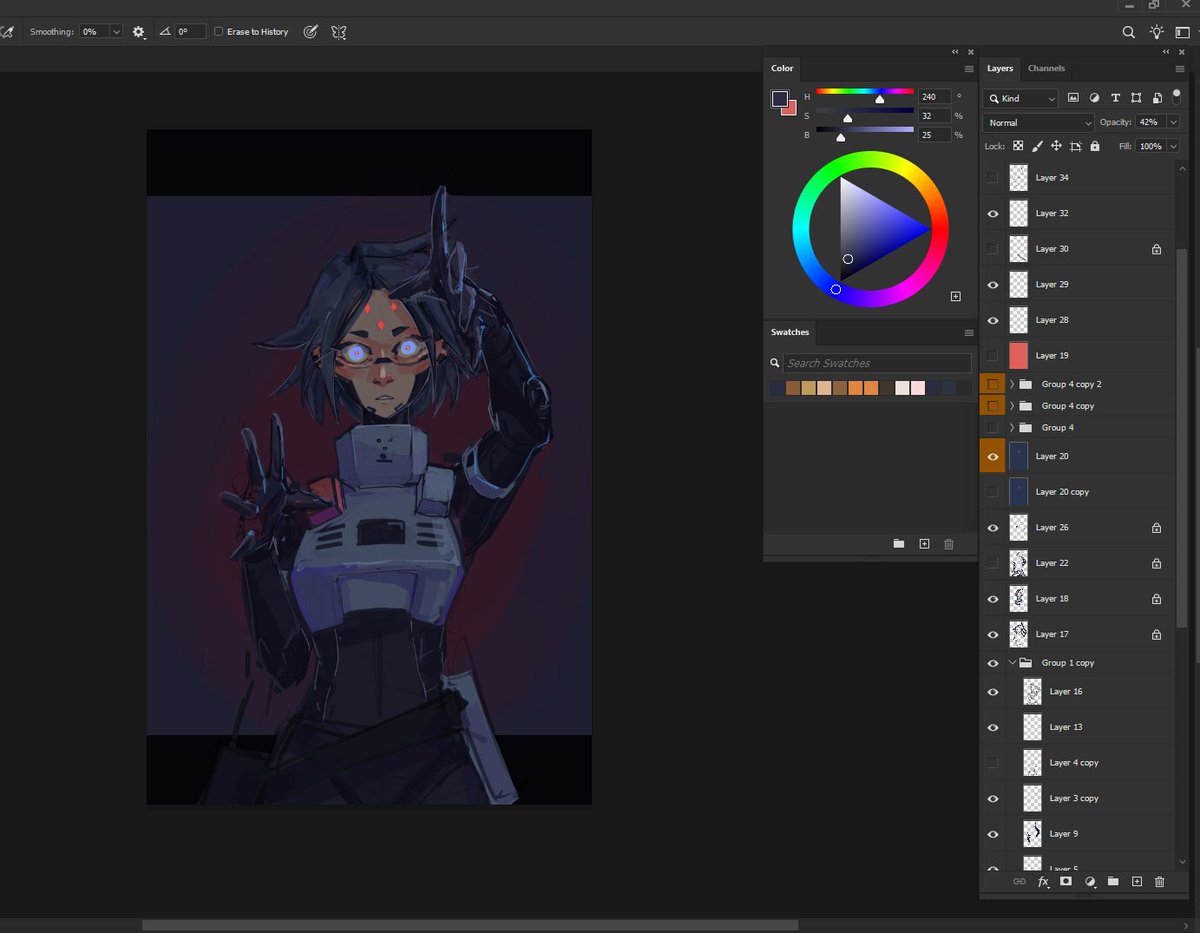The width and height of the screenshot is (1200, 933).
Task: Filter layers by adjustment layers icon
Action: (x=1094, y=98)
